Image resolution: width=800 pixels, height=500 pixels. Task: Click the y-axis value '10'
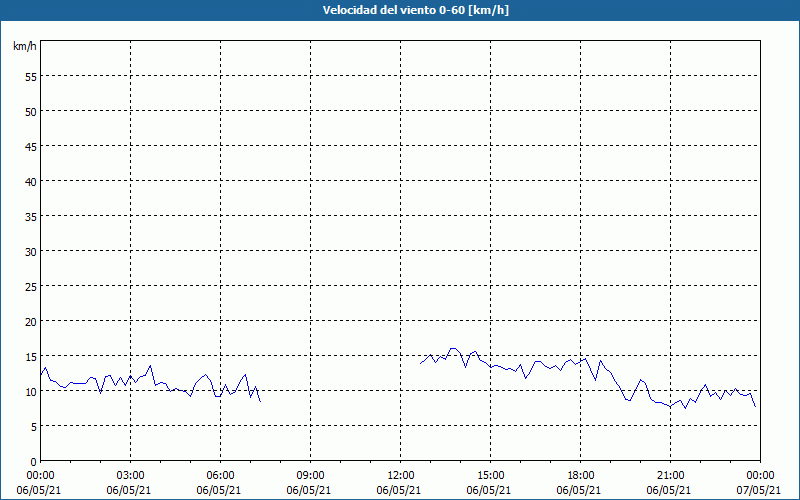31,392
